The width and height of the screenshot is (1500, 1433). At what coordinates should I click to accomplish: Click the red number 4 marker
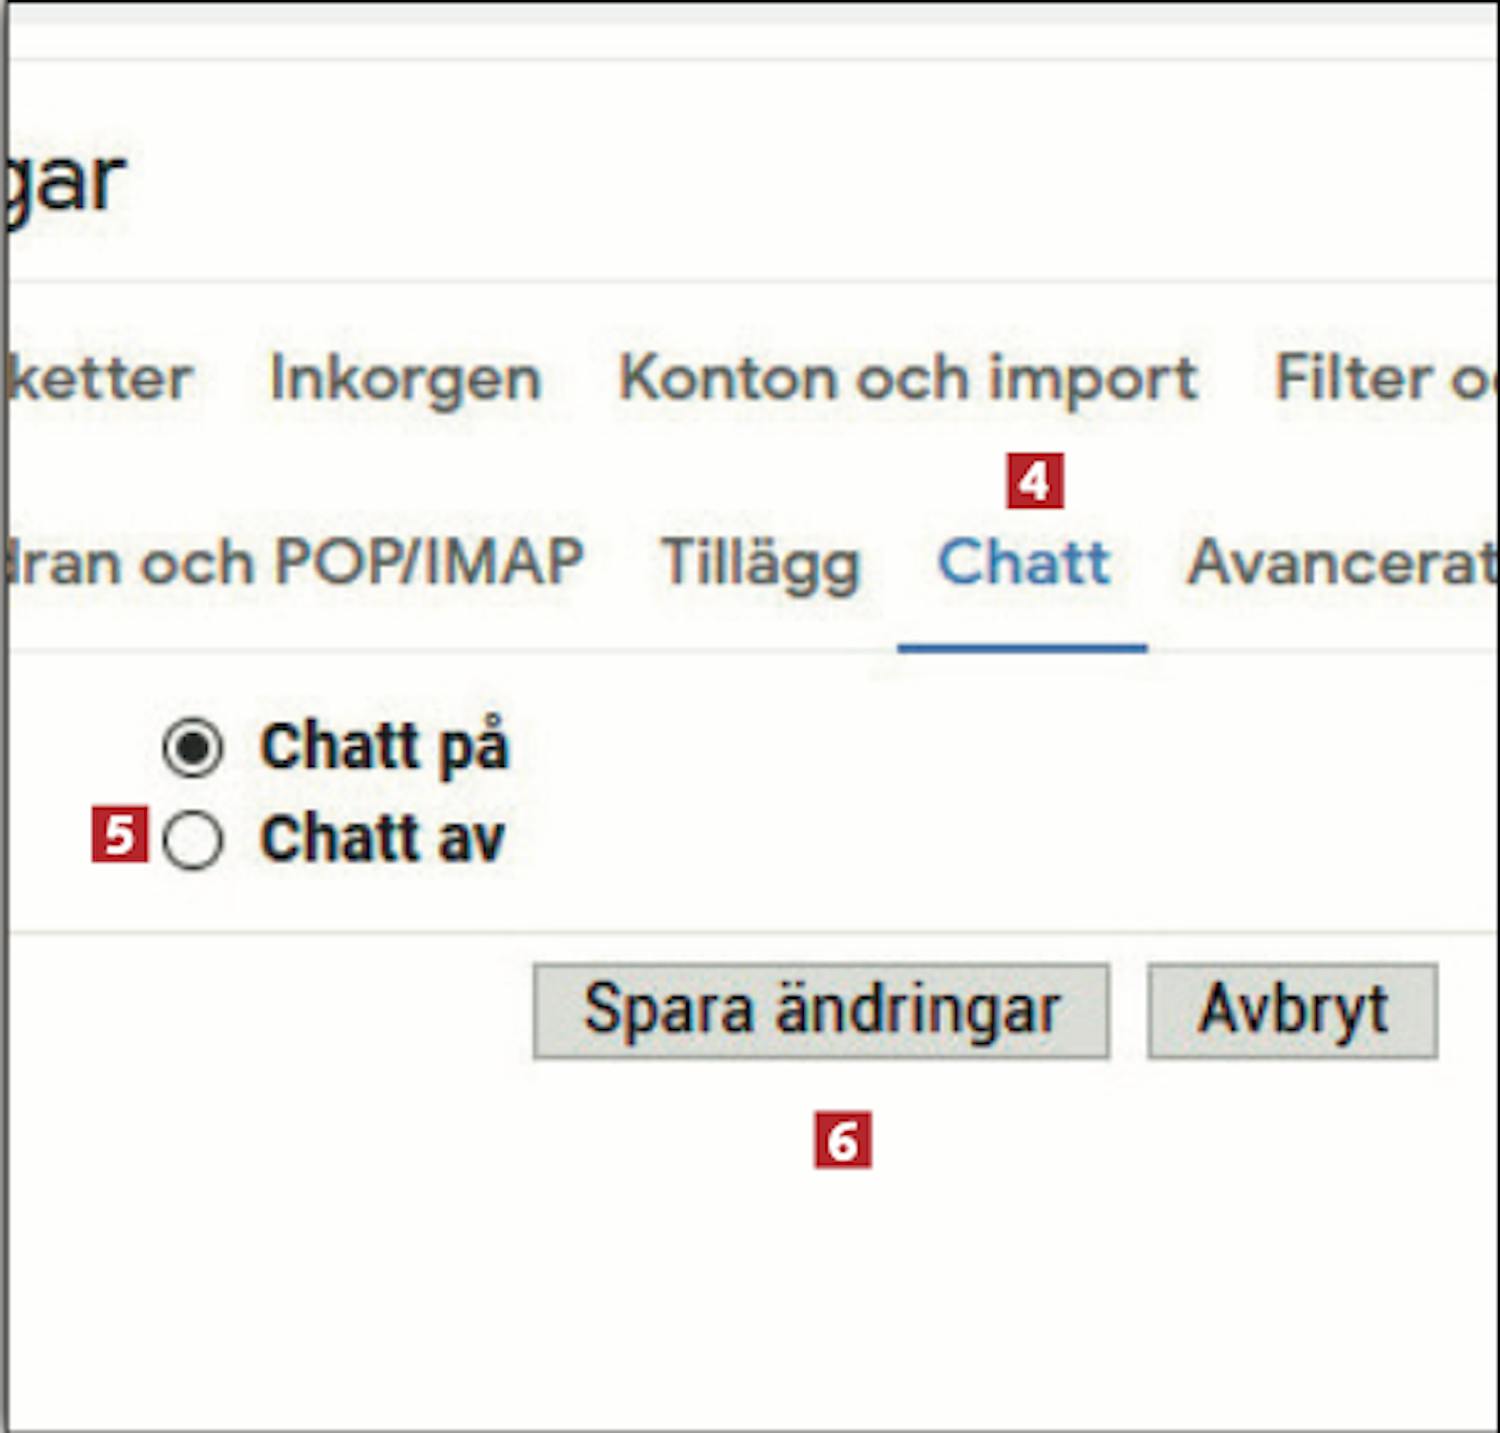[1034, 482]
